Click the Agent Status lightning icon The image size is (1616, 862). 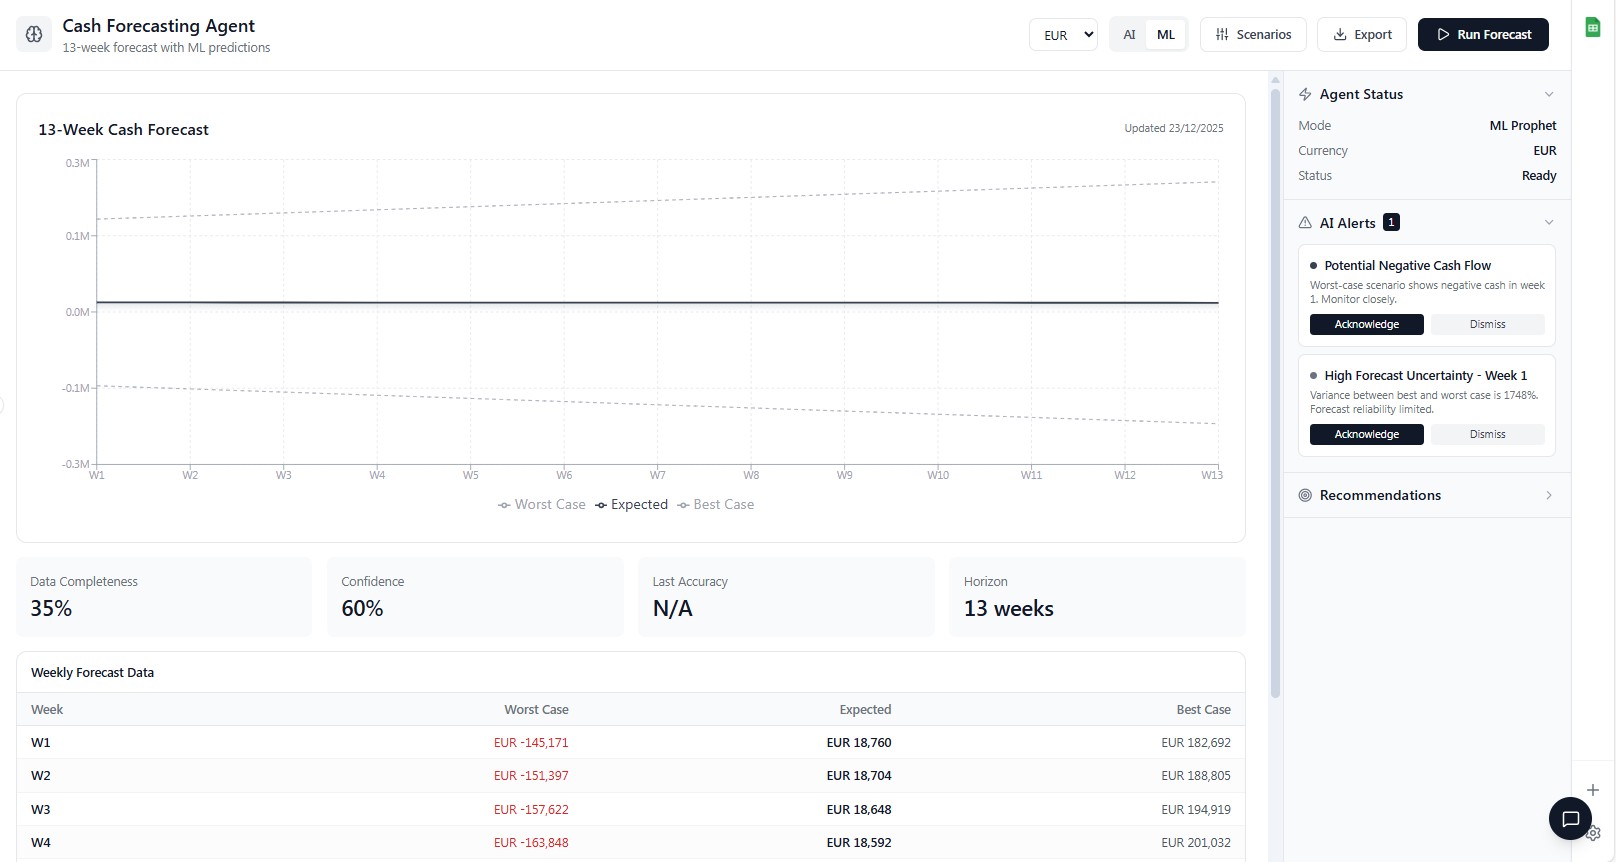pyautogui.click(x=1305, y=94)
